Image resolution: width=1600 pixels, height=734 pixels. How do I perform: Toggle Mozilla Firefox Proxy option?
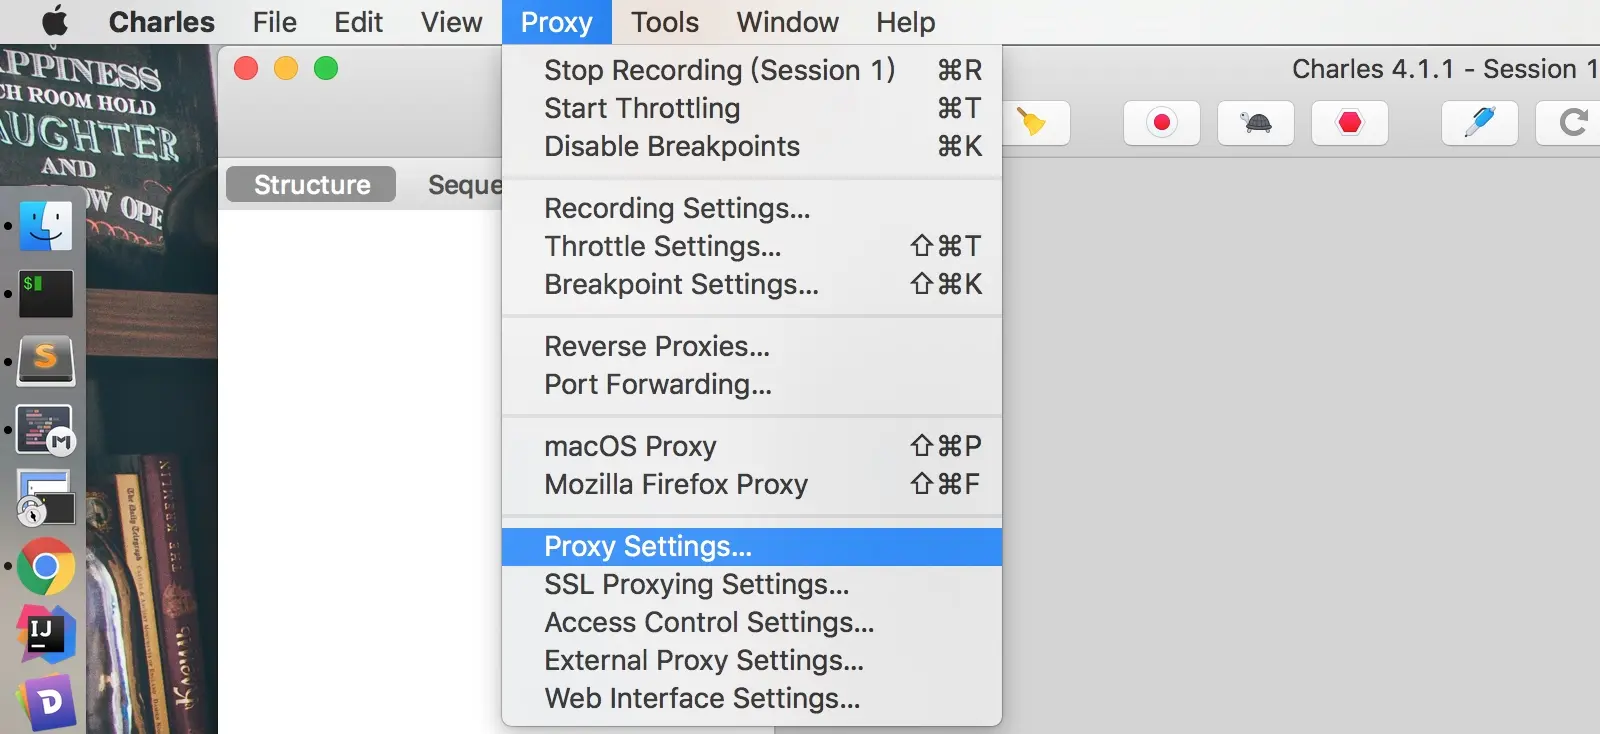pyautogui.click(x=676, y=484)
